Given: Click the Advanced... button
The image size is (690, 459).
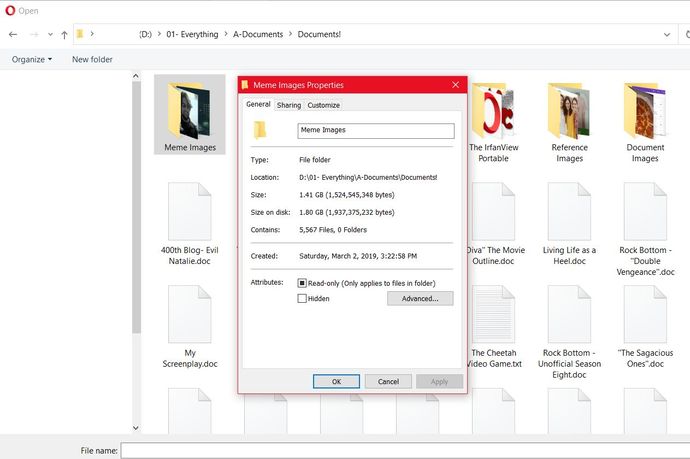Looking at the screenshot, I should pyautogui.click(x=420, y=298).
